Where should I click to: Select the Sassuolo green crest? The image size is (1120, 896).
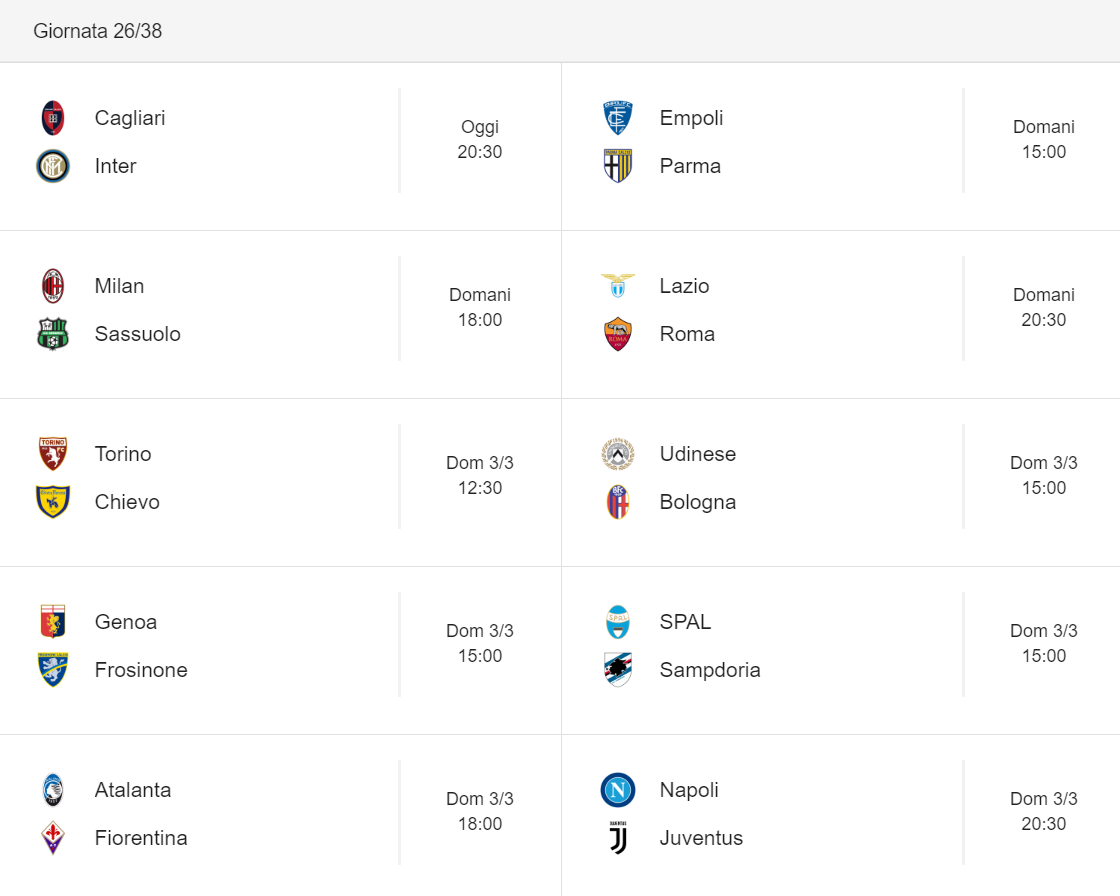(53, 334)
